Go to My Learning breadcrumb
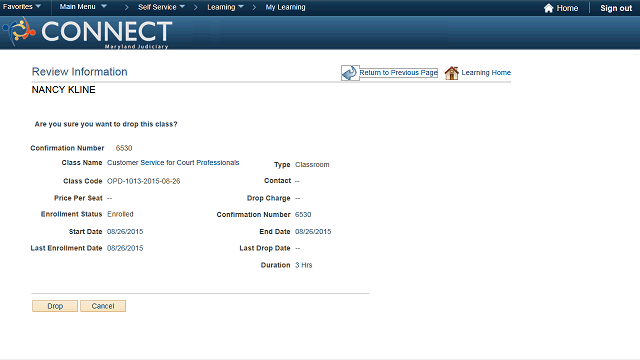The width and height of the screenshot is (640, 360). pos(285,7)
